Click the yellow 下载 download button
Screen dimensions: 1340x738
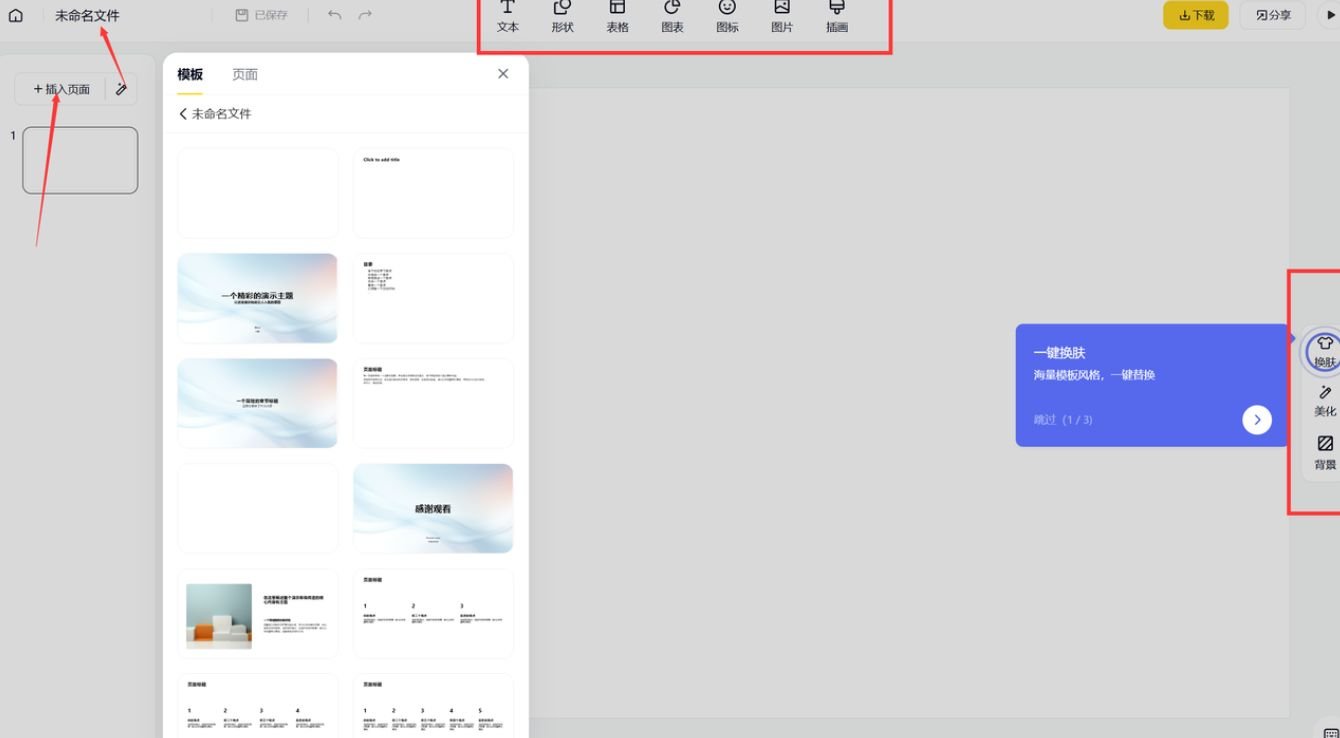pyautogui.click(x=1195, y=15)
